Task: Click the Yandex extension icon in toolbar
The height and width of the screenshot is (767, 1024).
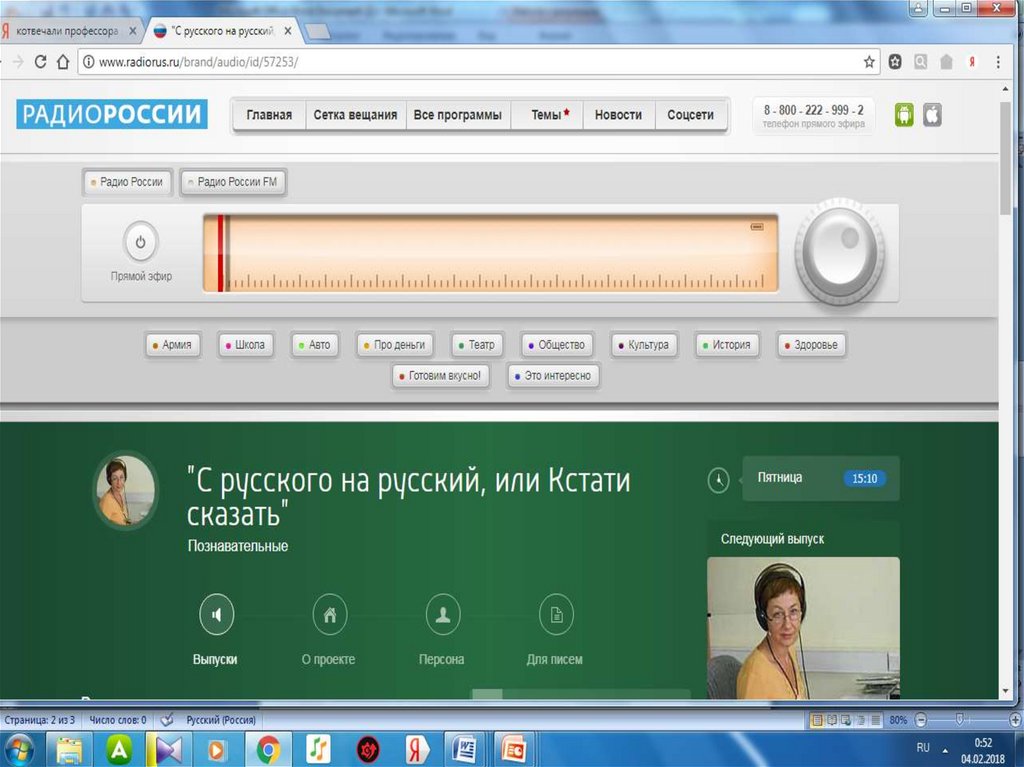Action: pos(972,61)
